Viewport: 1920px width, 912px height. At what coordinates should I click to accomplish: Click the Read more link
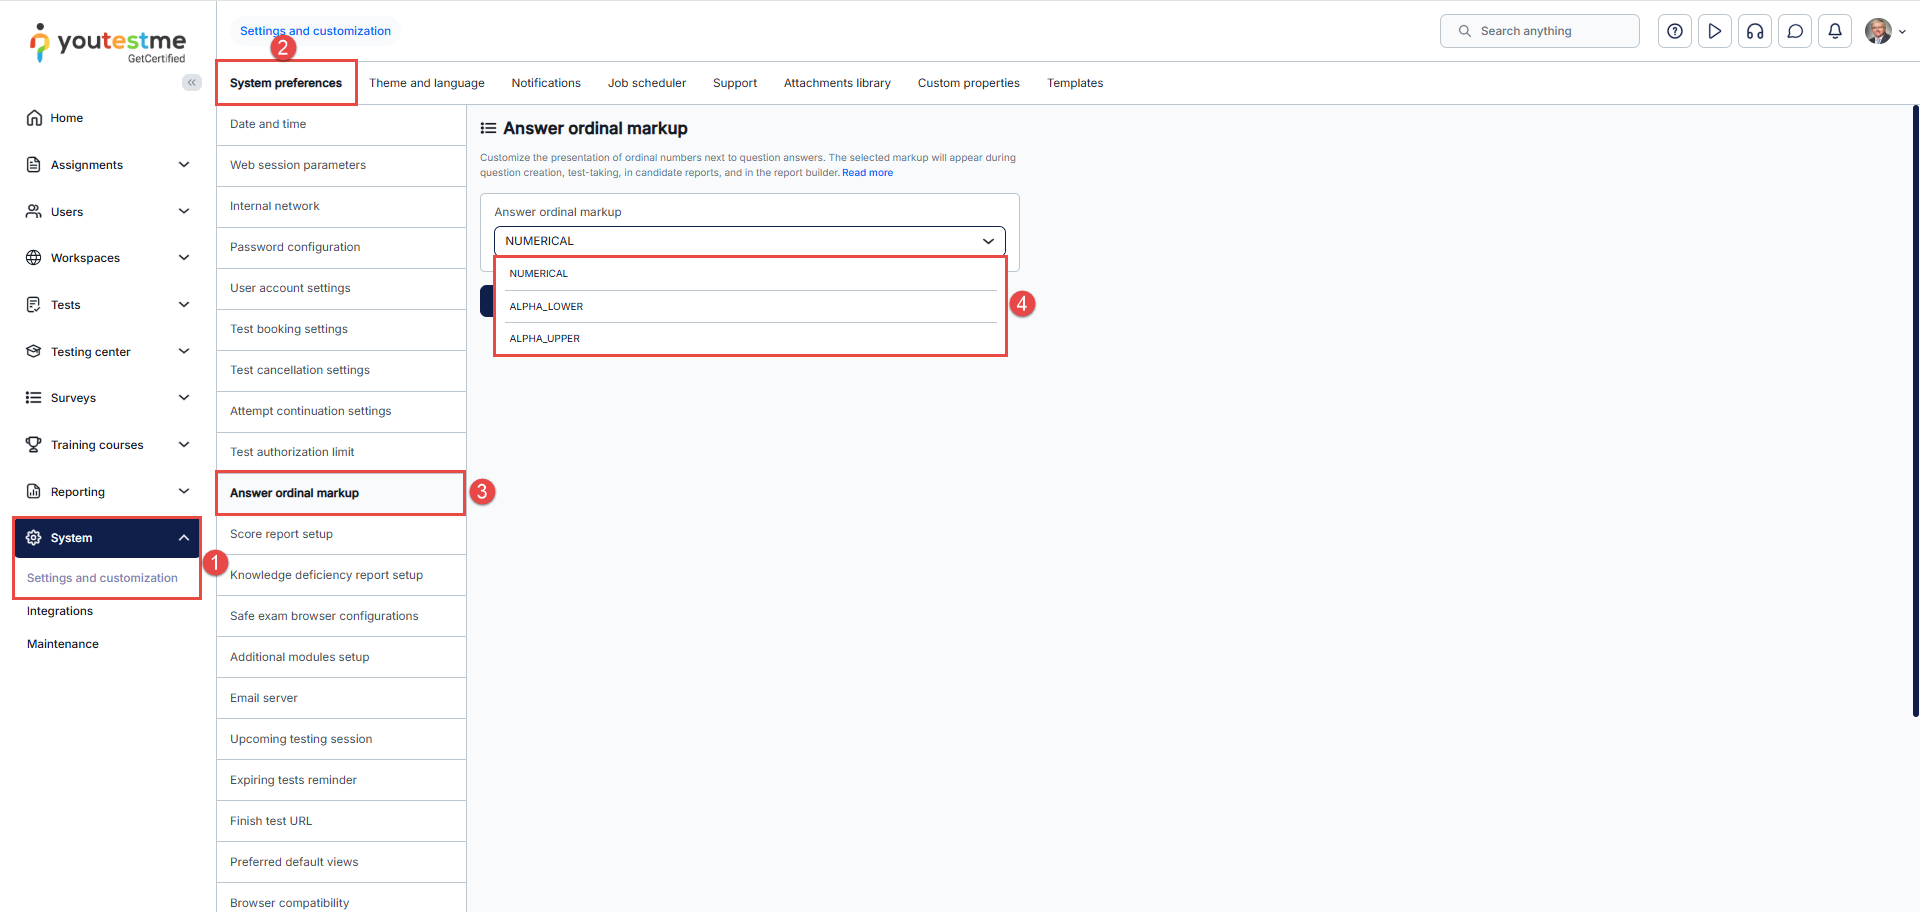point(867,173)
